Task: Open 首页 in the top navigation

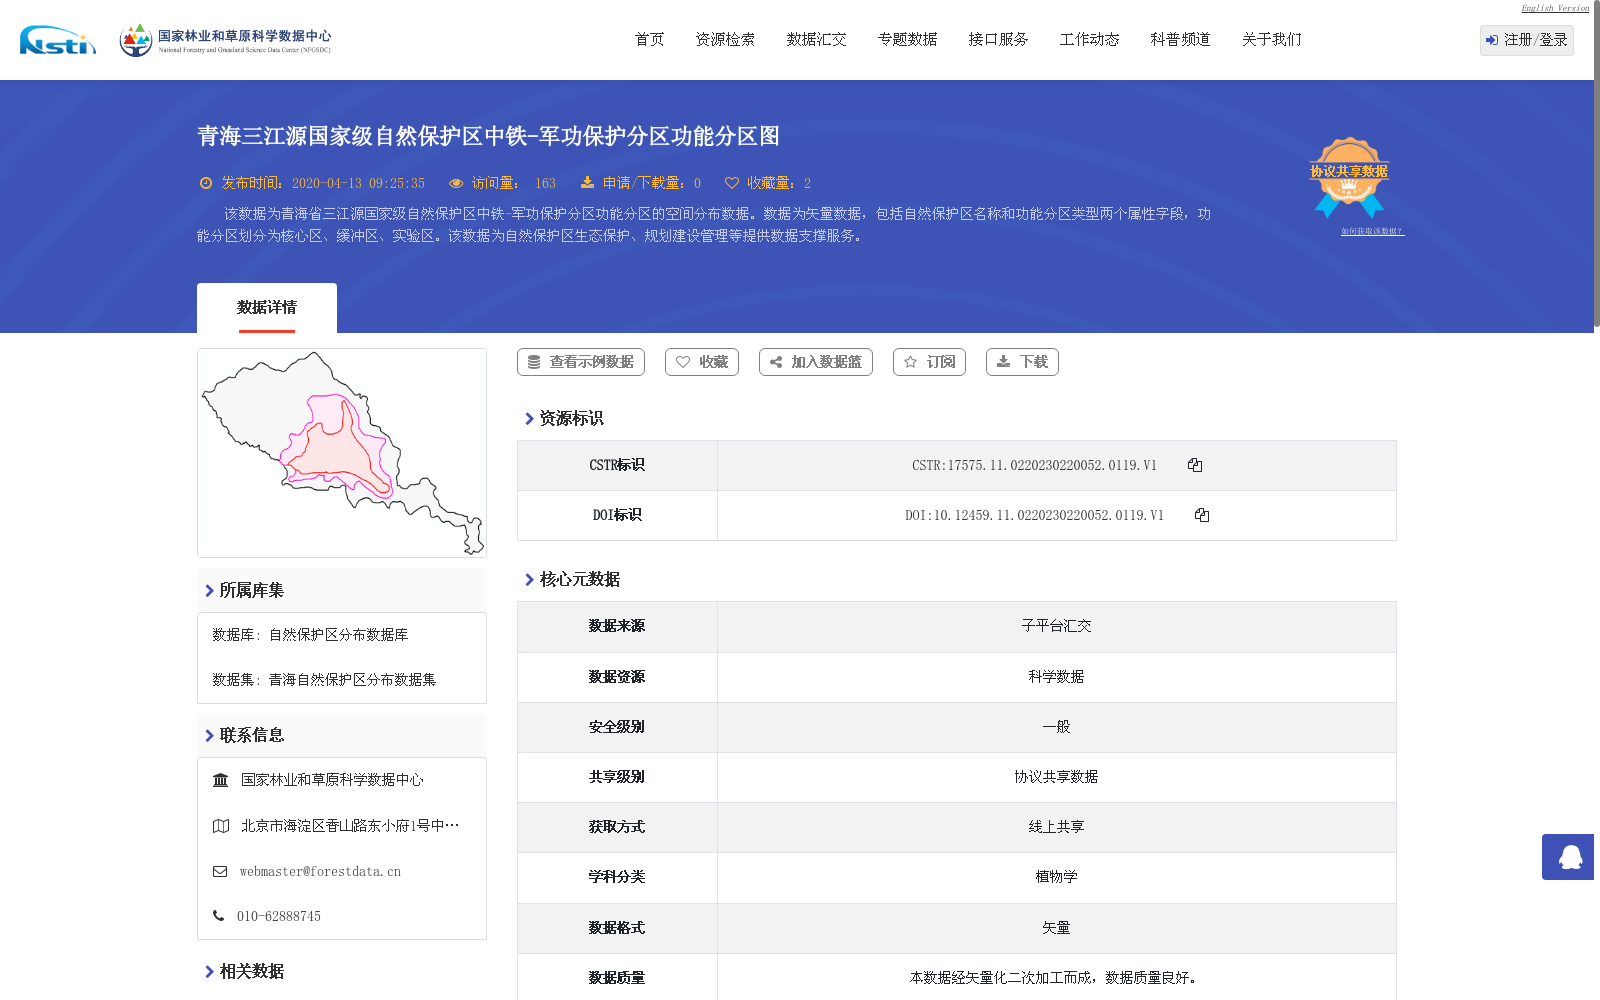Action: (650, 40)
